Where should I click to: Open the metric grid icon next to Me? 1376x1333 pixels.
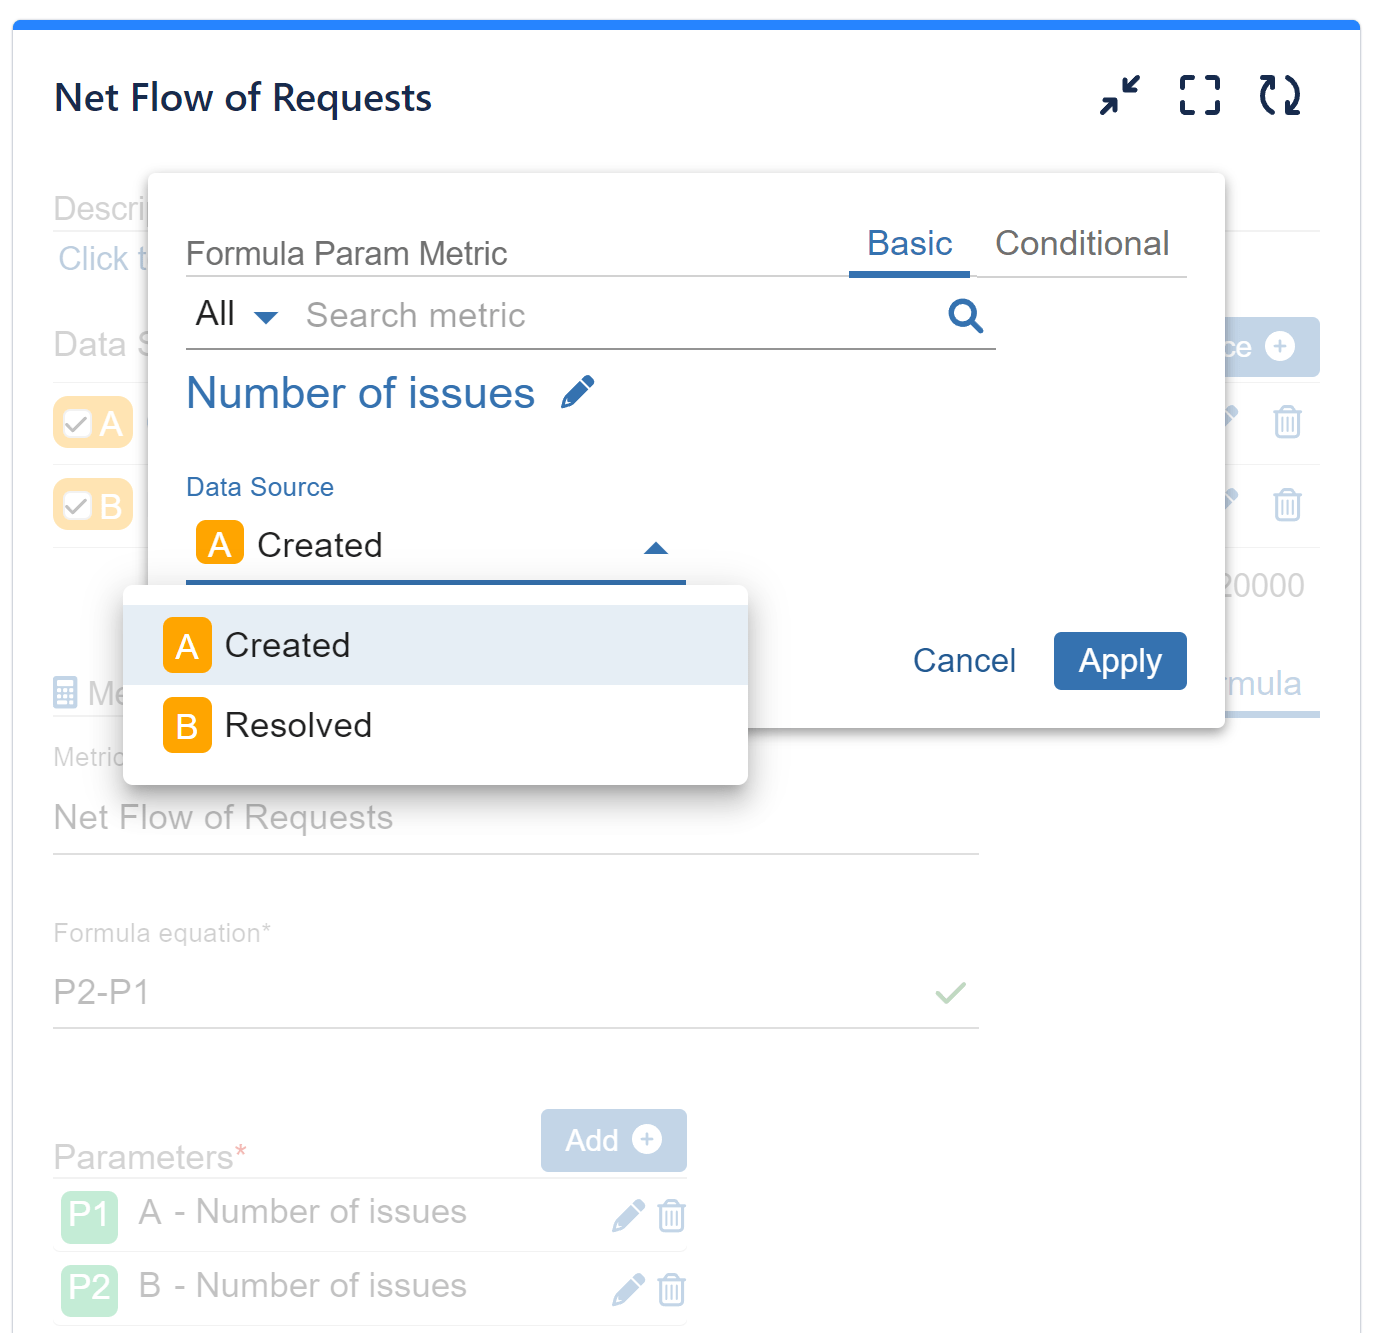[66, 692]
